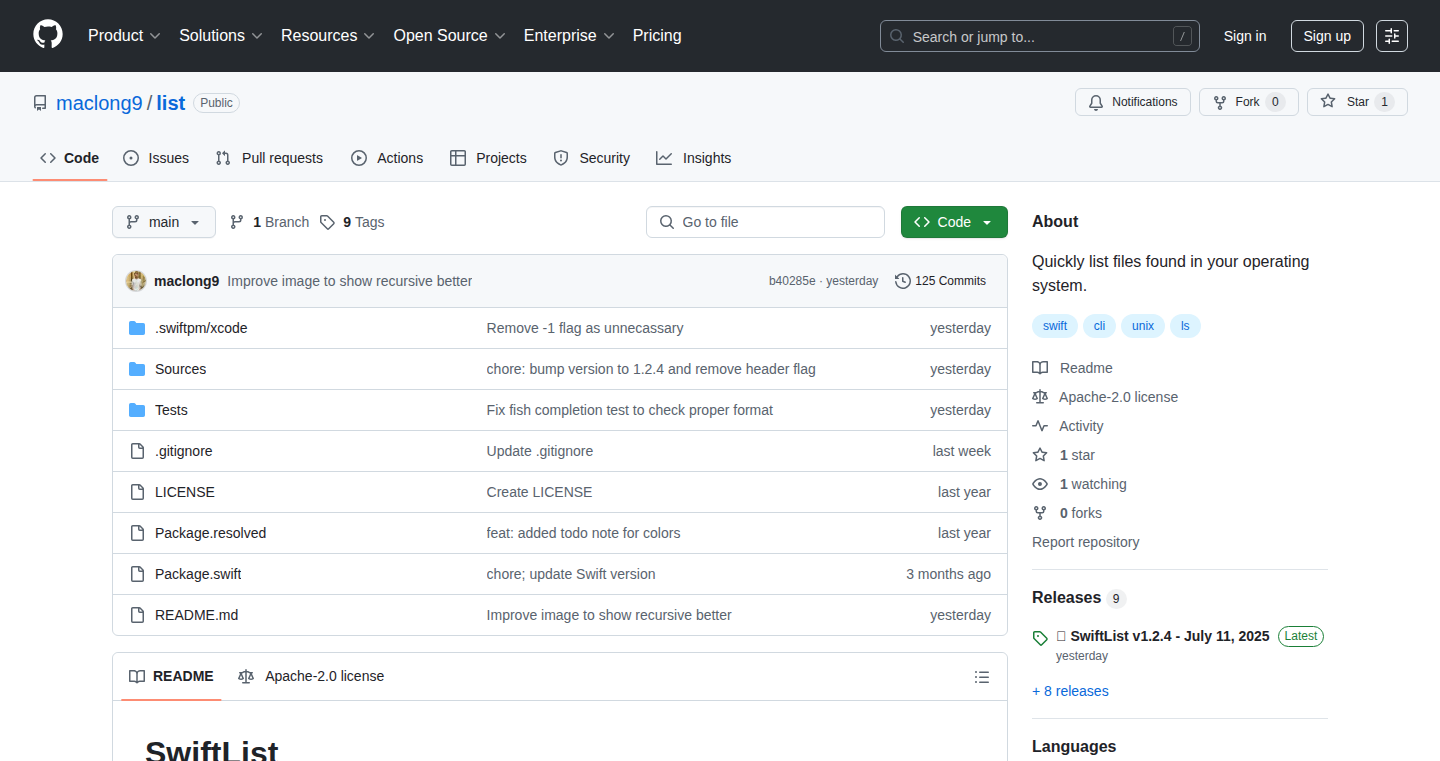
Task: Click the eye icon beside 1 watching
Action: click(x=1040, y=484)
